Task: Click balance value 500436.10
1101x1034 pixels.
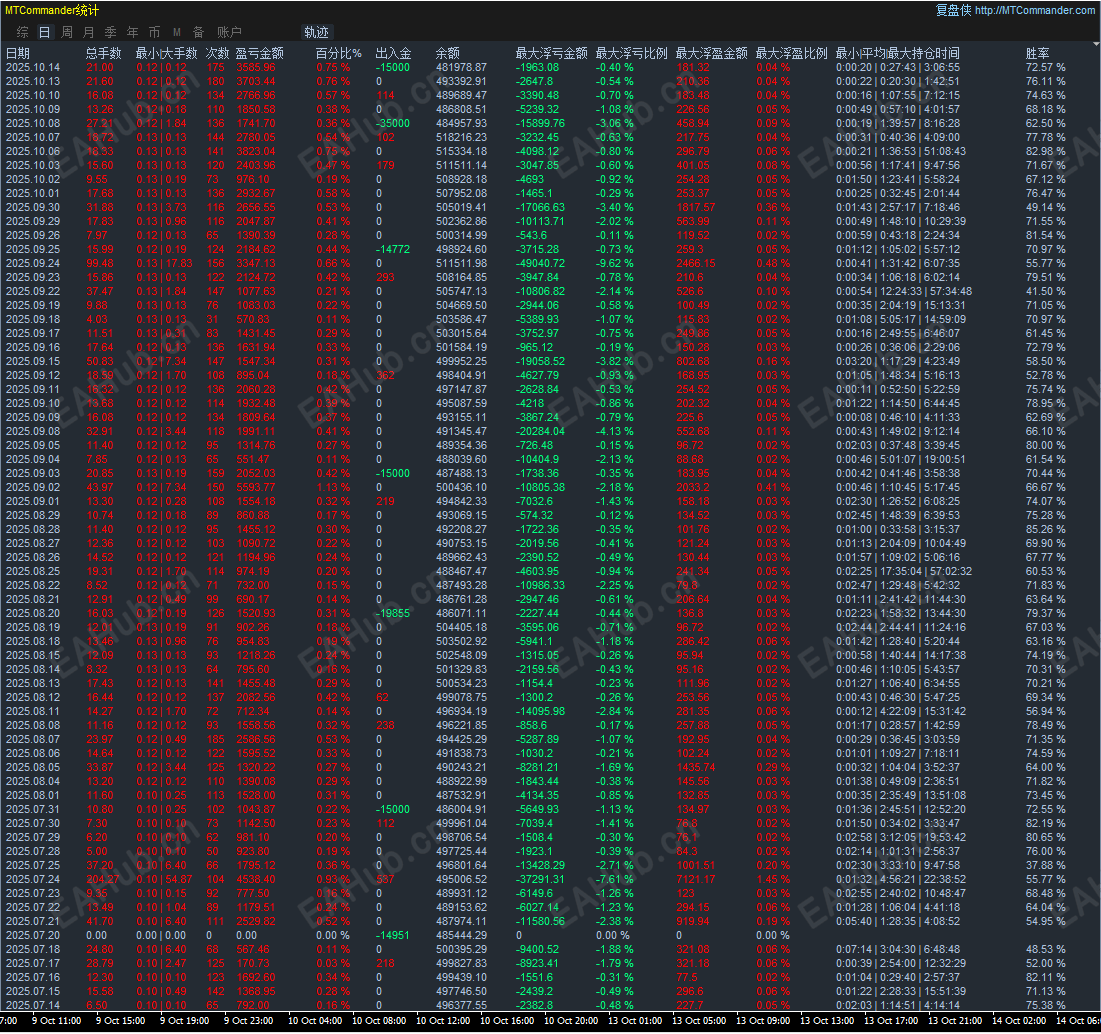Action: tap(461, 487)
